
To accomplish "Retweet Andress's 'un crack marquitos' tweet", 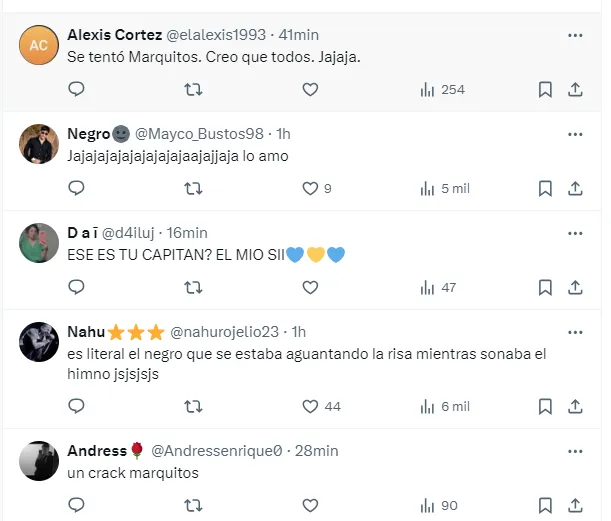I will [194, 505].
